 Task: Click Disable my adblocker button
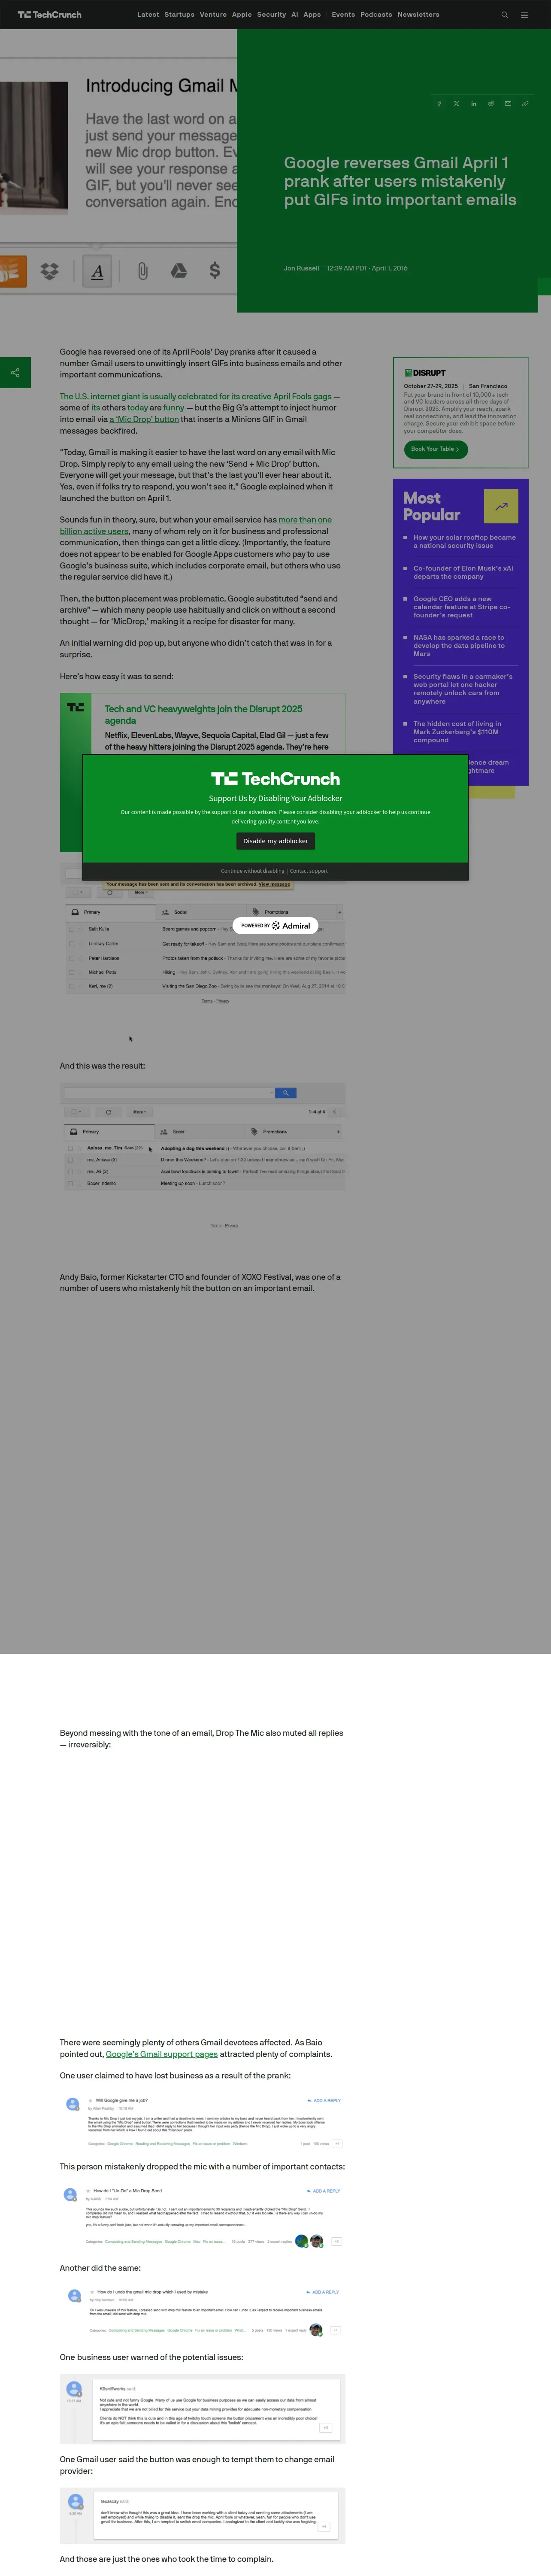[x=275, y=841]
